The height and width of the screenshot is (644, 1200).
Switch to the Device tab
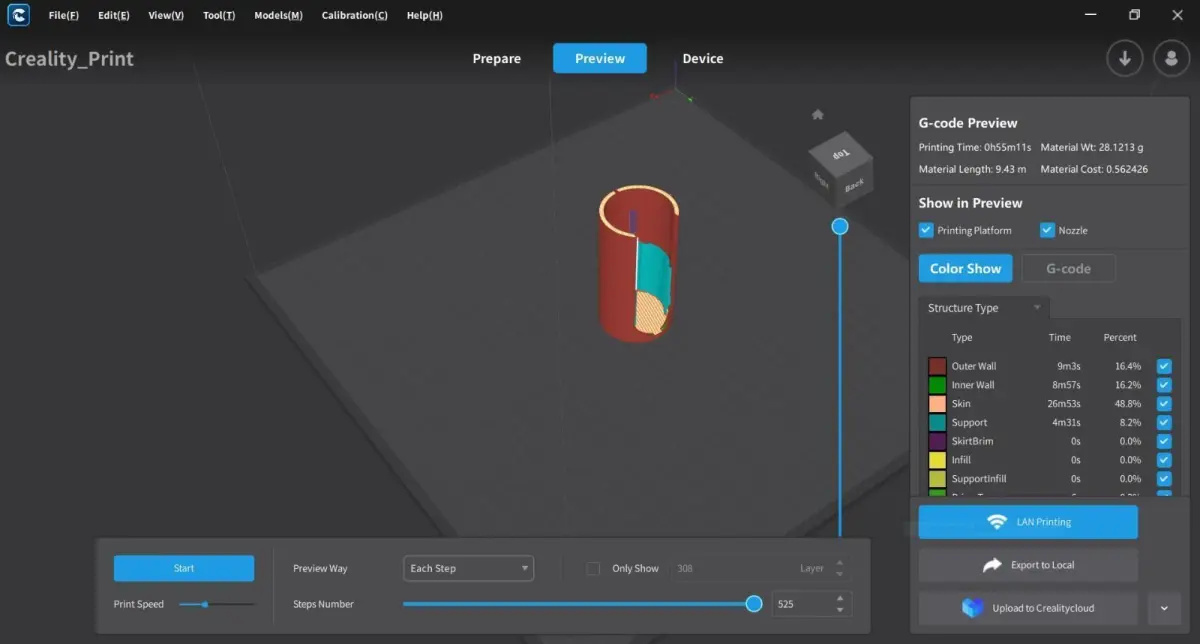pos(703,59)
